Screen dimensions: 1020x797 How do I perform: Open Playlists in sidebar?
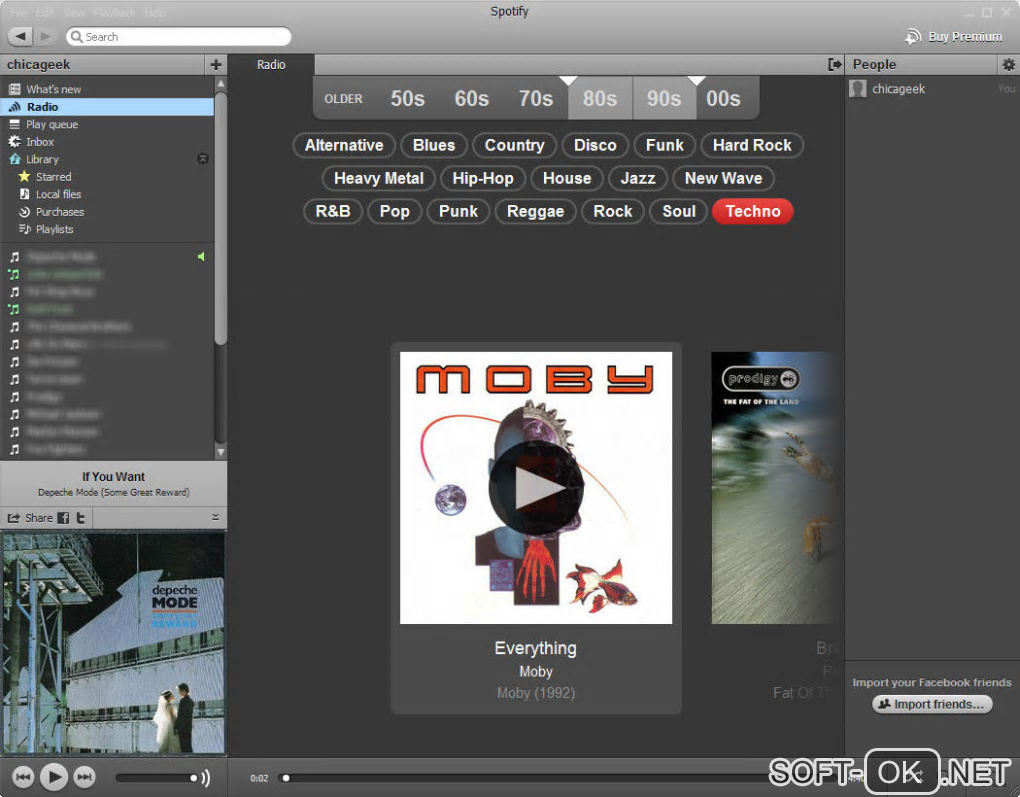click(x=54, y=230)
